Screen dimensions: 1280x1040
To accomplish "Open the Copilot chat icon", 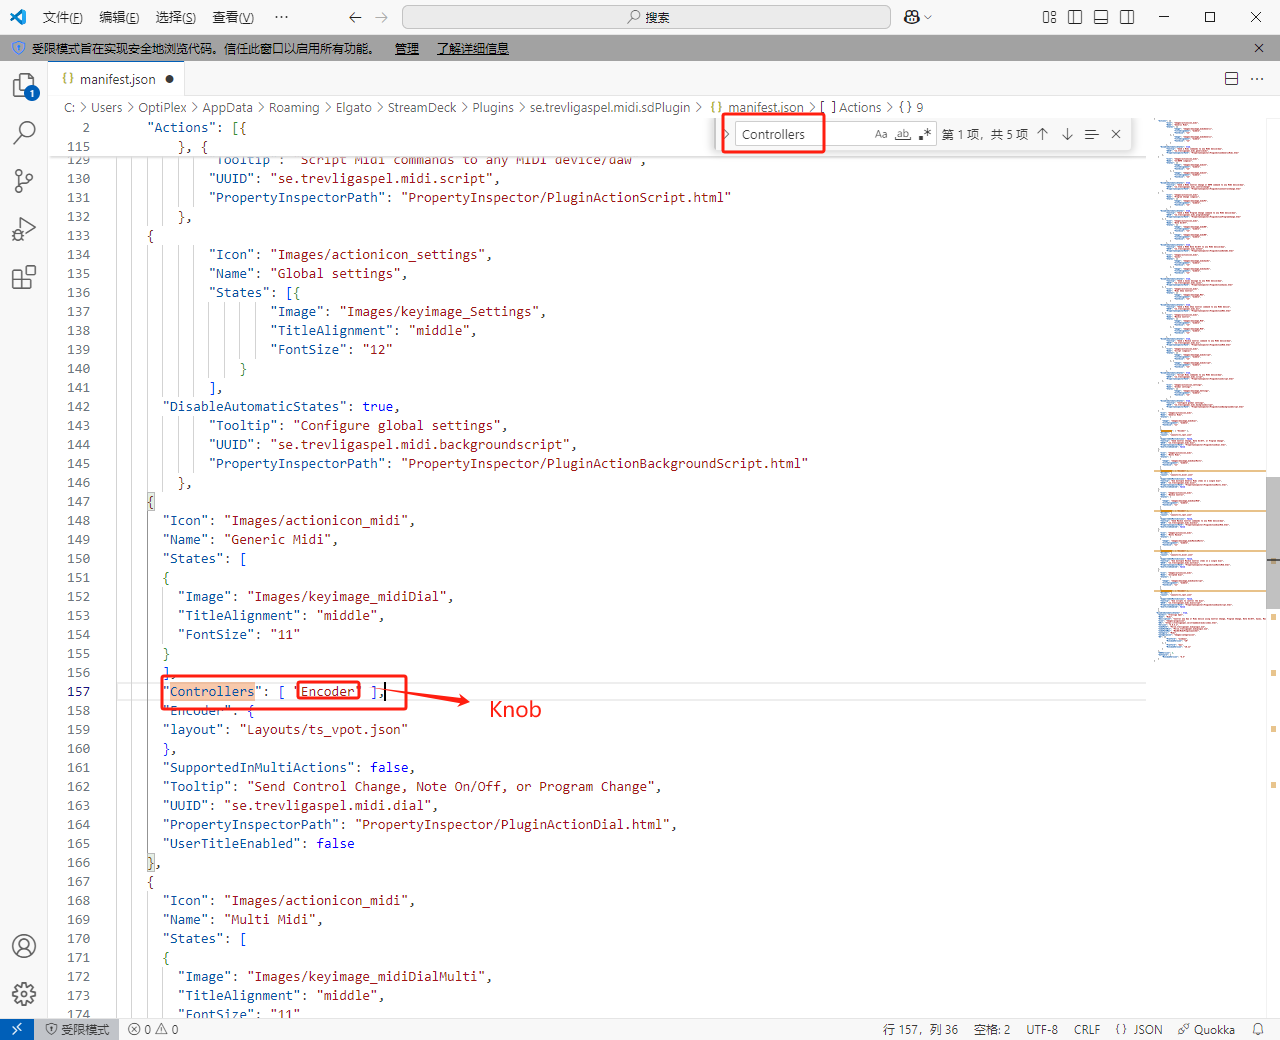I will (911, 17).
